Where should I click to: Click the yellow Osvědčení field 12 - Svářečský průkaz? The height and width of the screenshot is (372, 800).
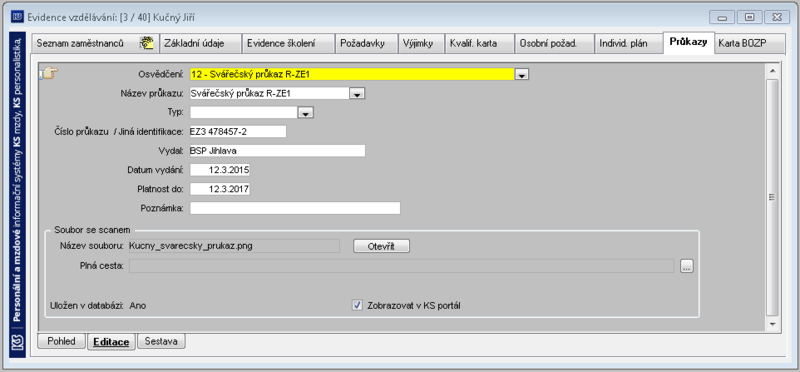click(x=352, y=75)
